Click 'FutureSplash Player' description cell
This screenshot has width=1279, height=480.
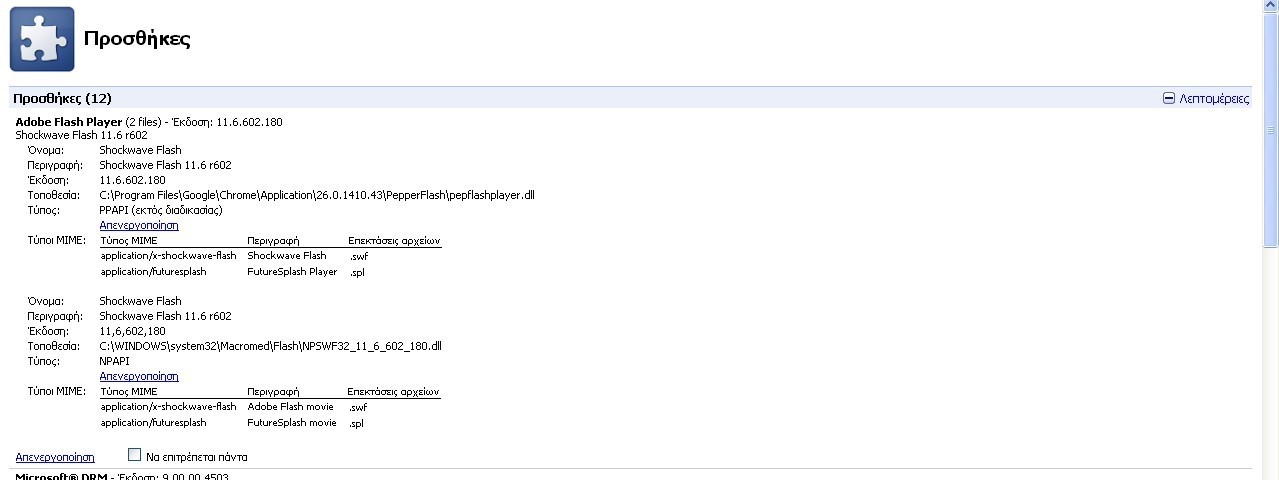click(x=292, y=272)
